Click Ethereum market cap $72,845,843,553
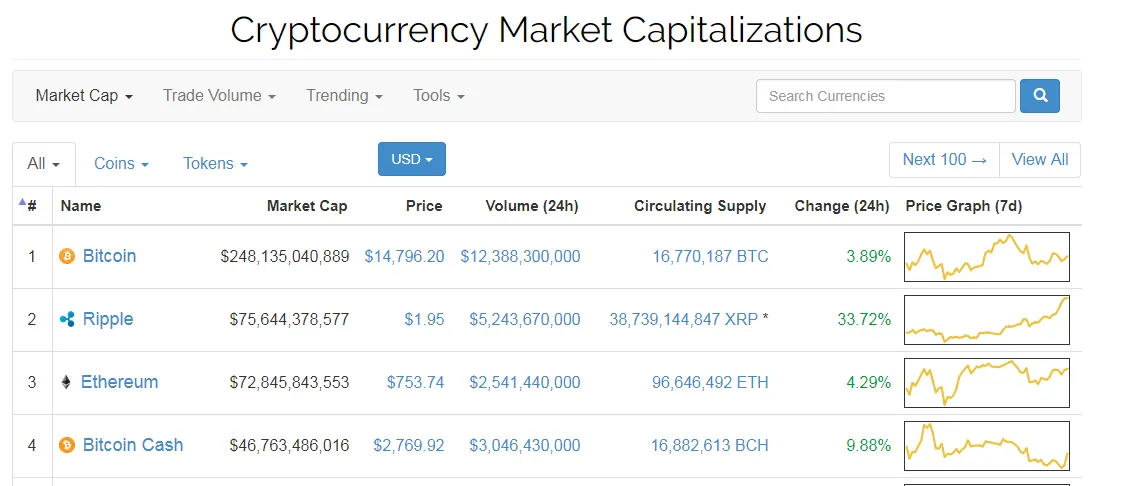This screenshot has width=1122, height=486. click(x=289, y=382)
